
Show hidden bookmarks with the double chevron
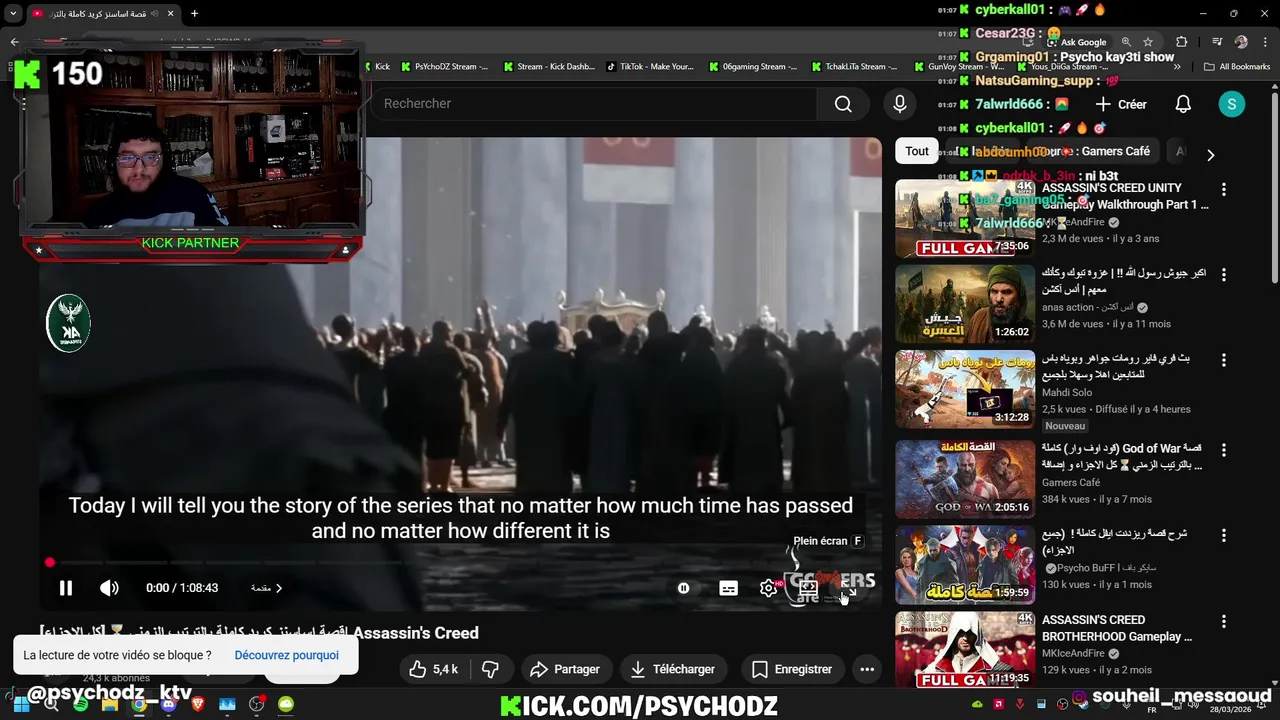1178,67
